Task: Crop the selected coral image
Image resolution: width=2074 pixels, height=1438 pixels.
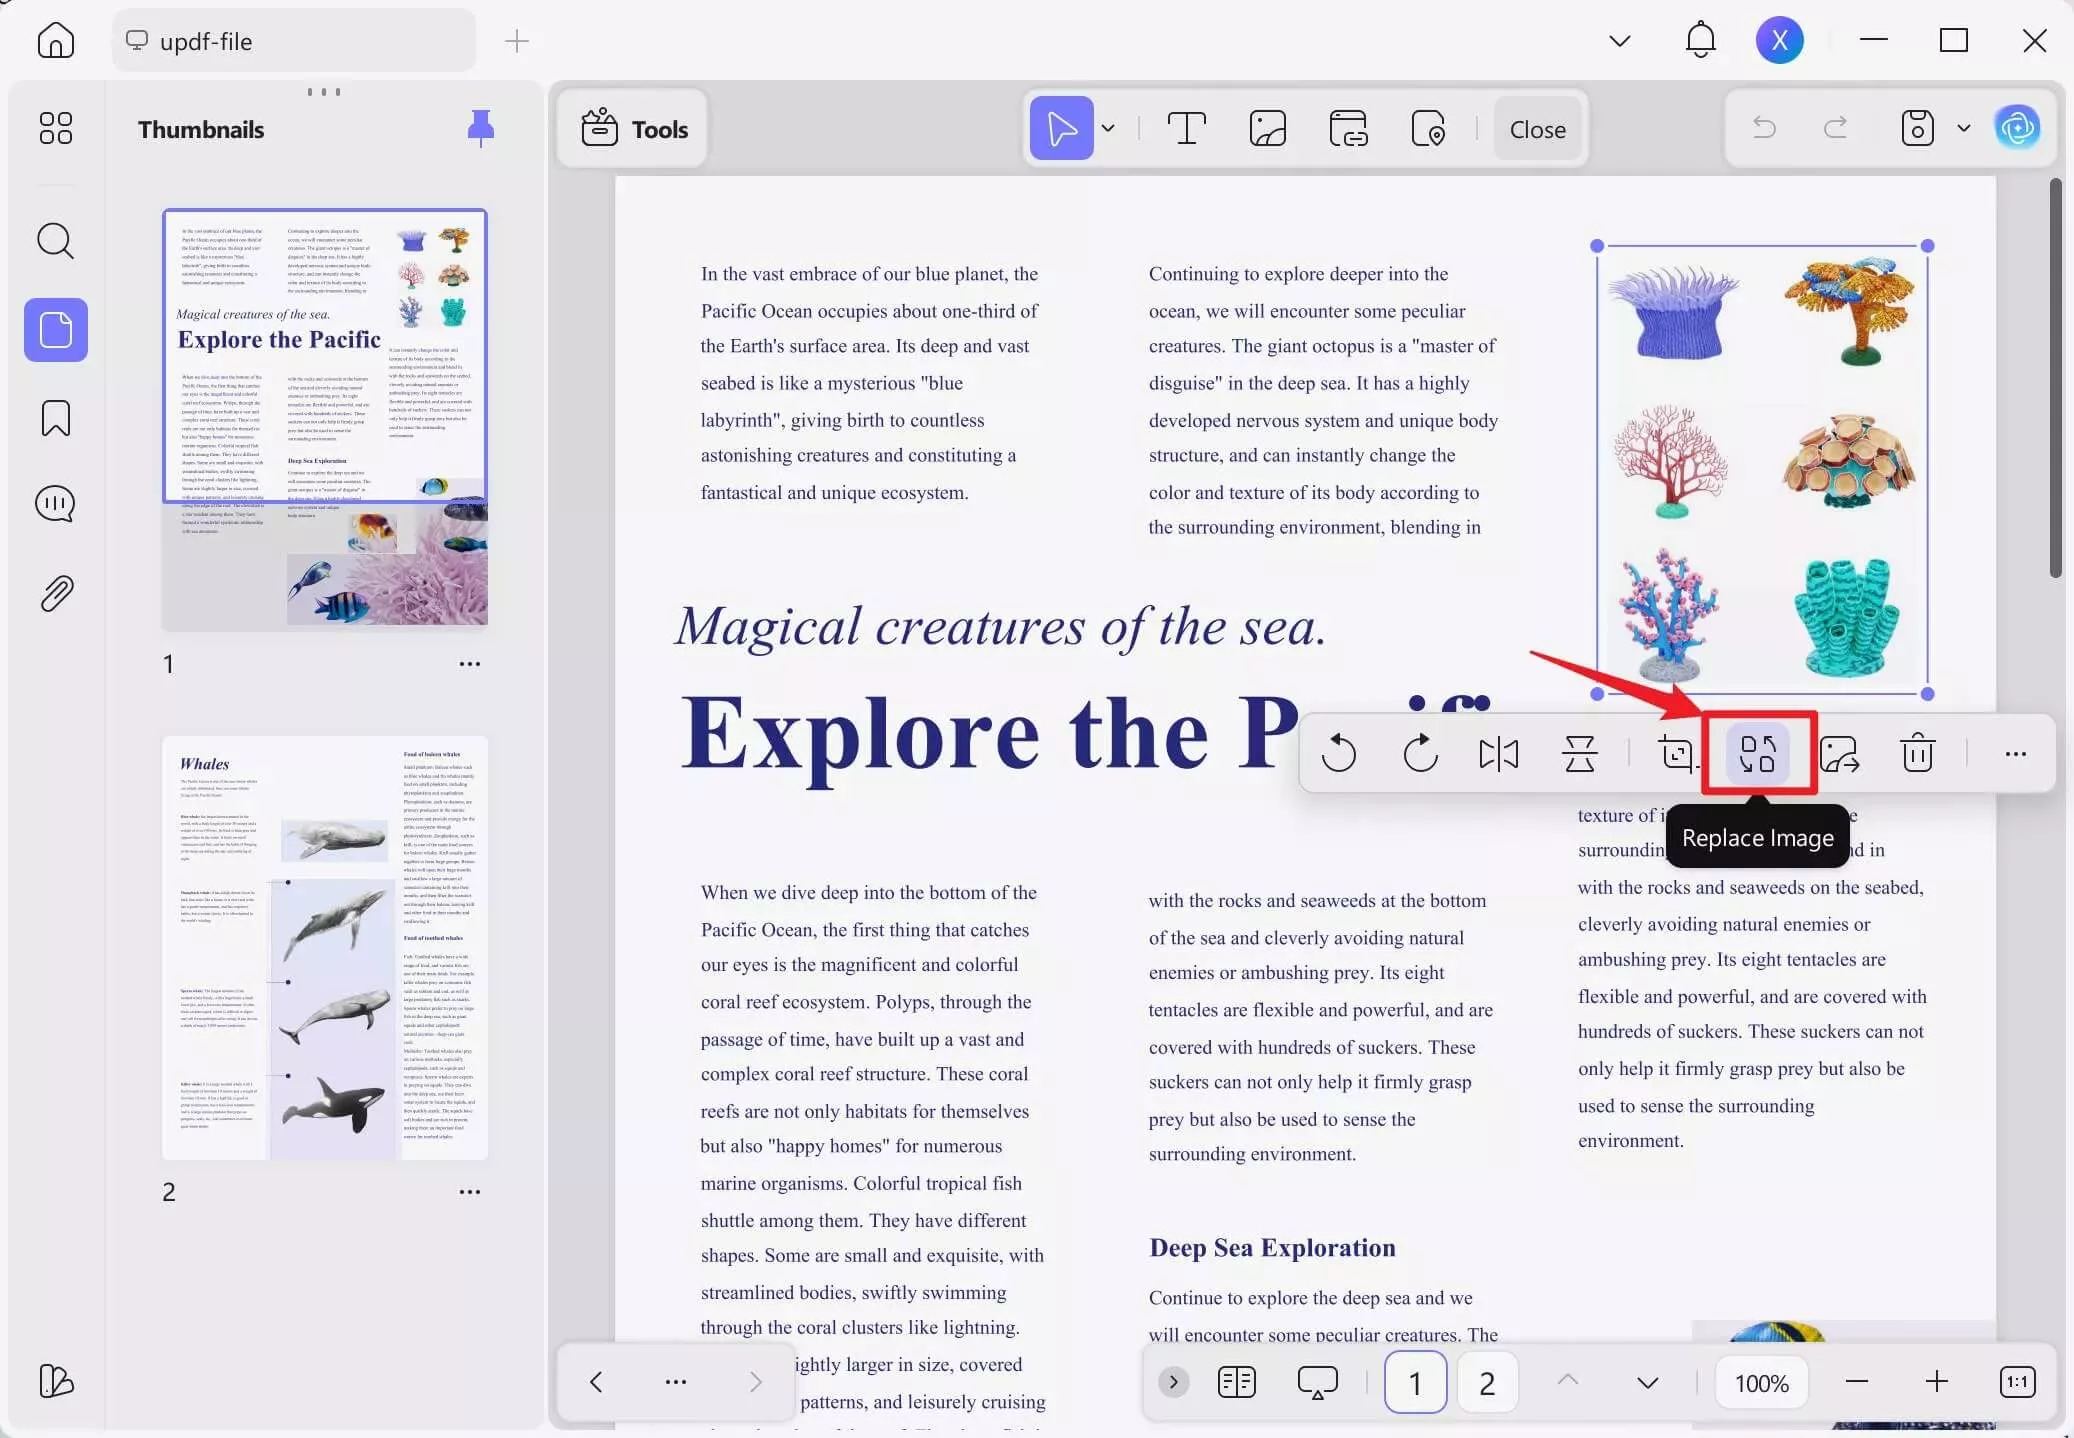Action: (1677, 755)
